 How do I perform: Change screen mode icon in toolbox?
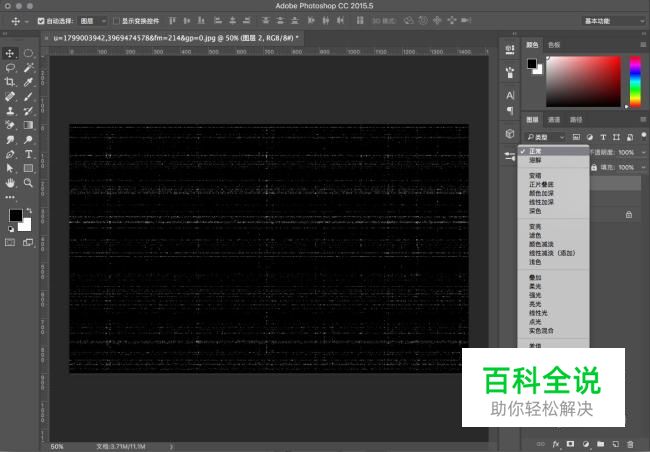(x=28, y=243)
